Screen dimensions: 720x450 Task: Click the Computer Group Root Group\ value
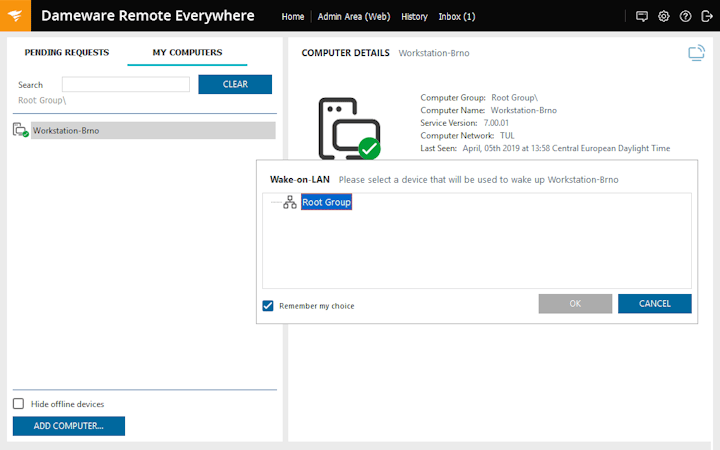click(514, 98)
